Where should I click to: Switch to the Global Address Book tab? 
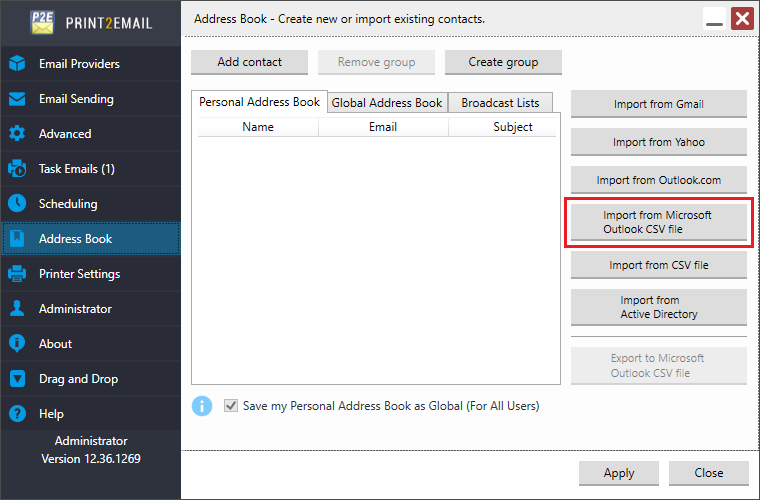[387, 103]
